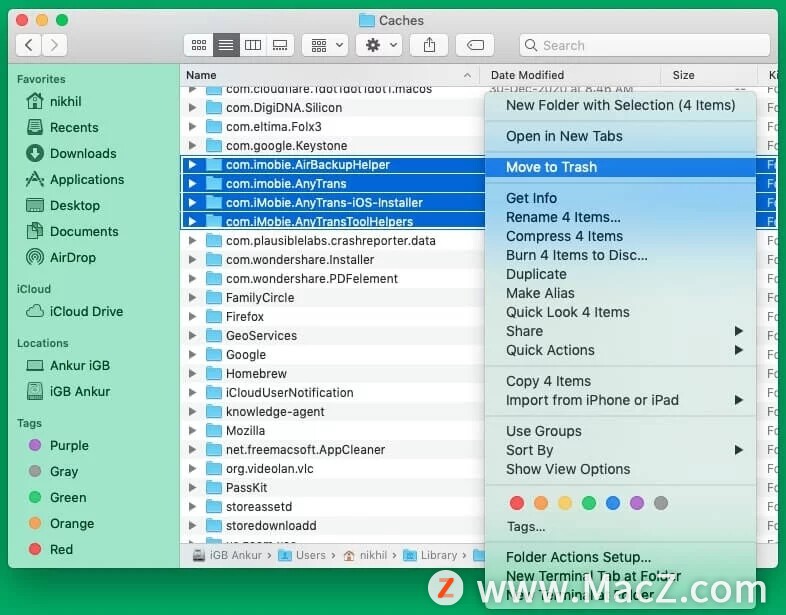The width and height of the screenshot is (786, 615).
Task: Switch to gallery view
Action: 280,46
